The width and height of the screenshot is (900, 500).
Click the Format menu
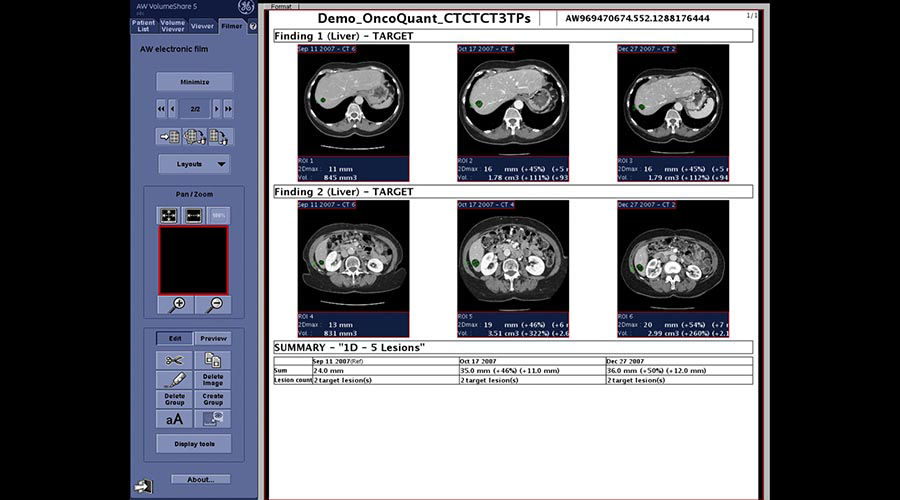281,6
